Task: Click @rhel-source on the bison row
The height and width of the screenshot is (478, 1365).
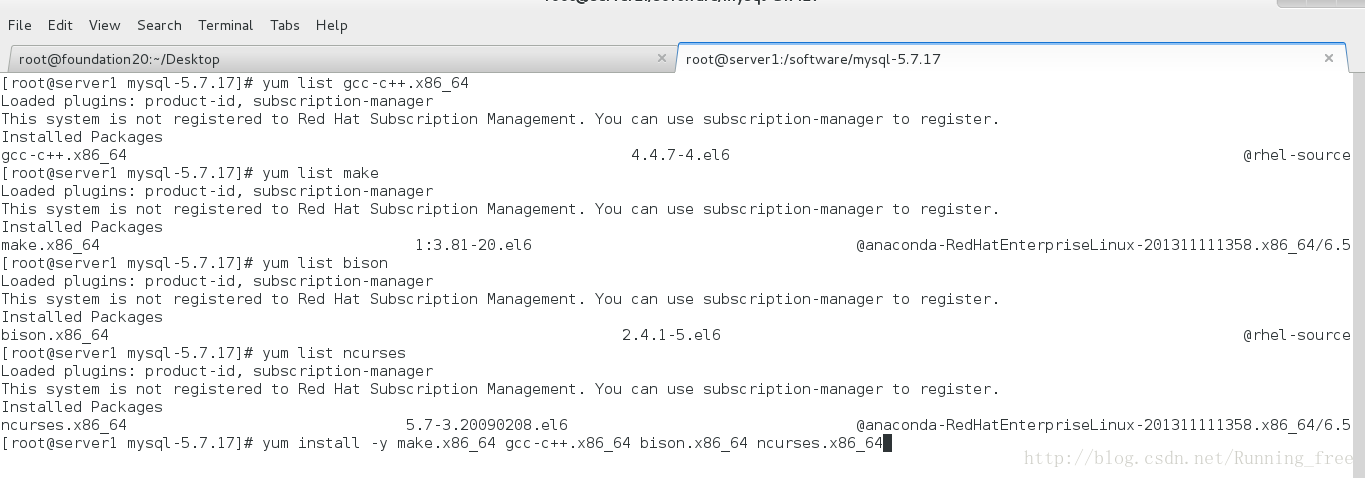Action: (1297, 335)
